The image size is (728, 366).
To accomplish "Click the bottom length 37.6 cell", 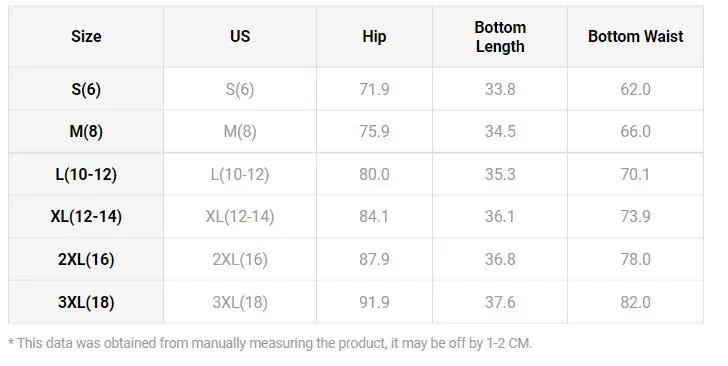I will (500, 302).
